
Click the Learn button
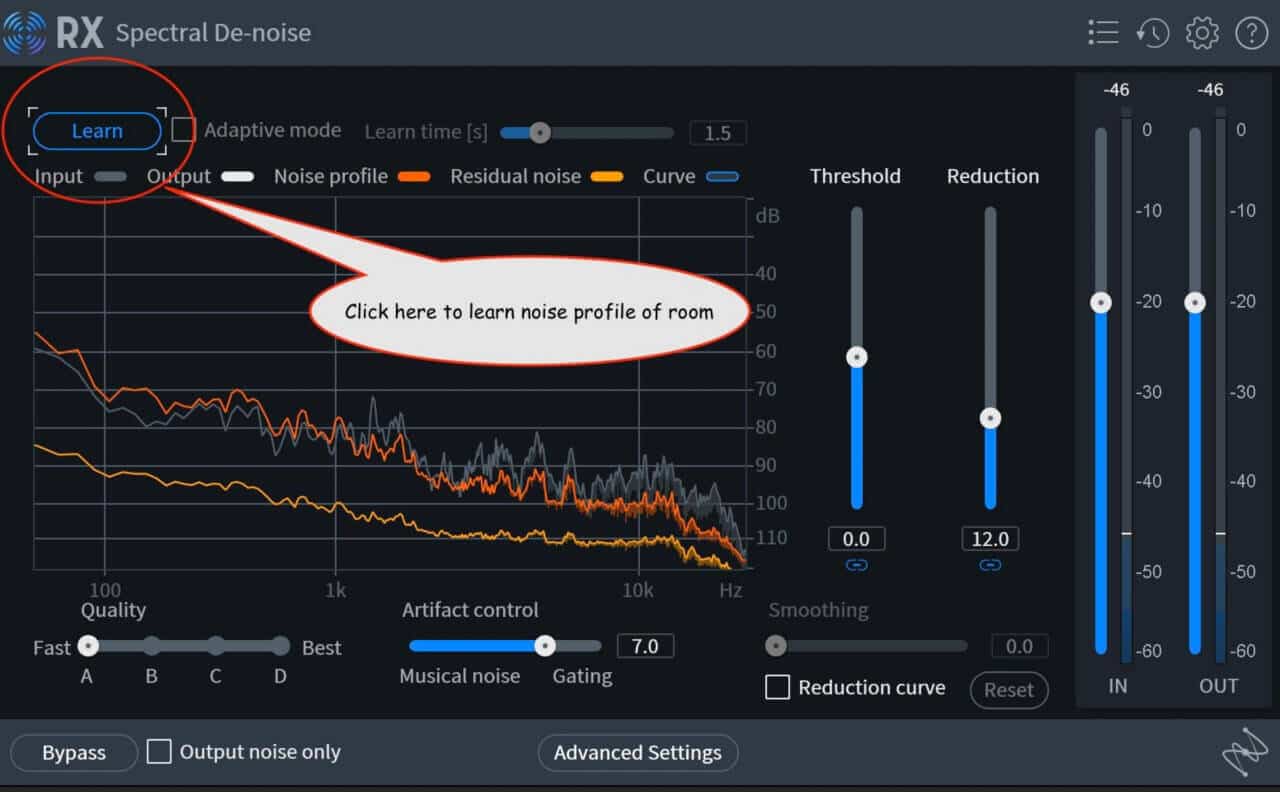coord(97,131)
